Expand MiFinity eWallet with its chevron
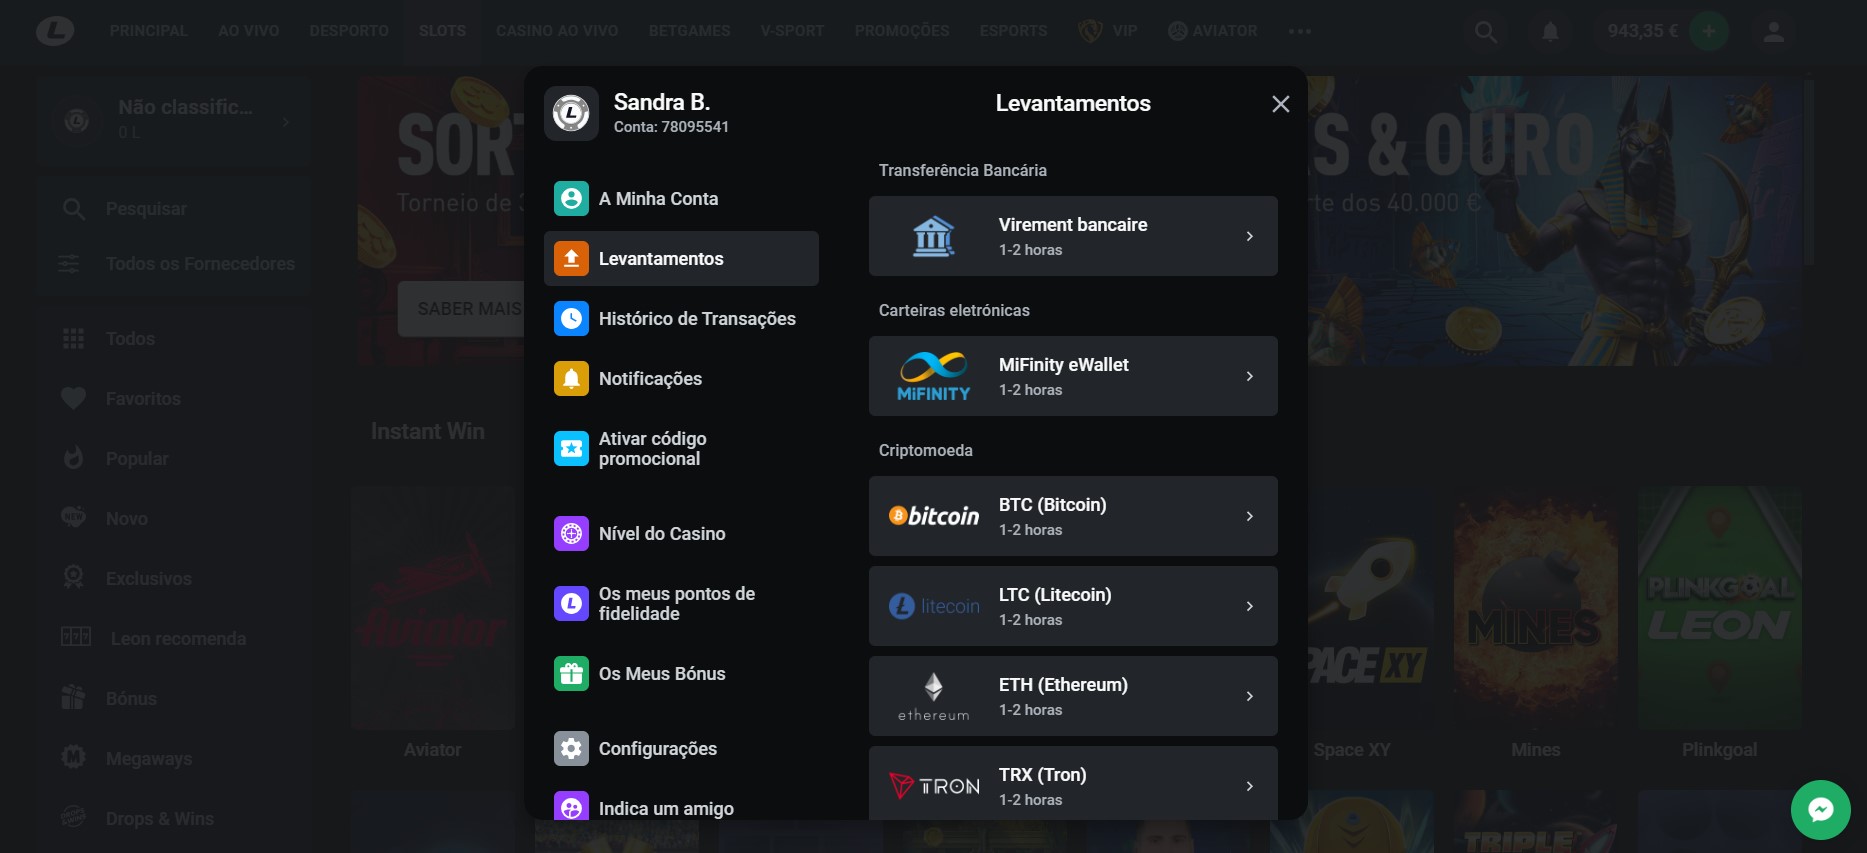The image size is (1867, 853). [x=1249, y=376]
